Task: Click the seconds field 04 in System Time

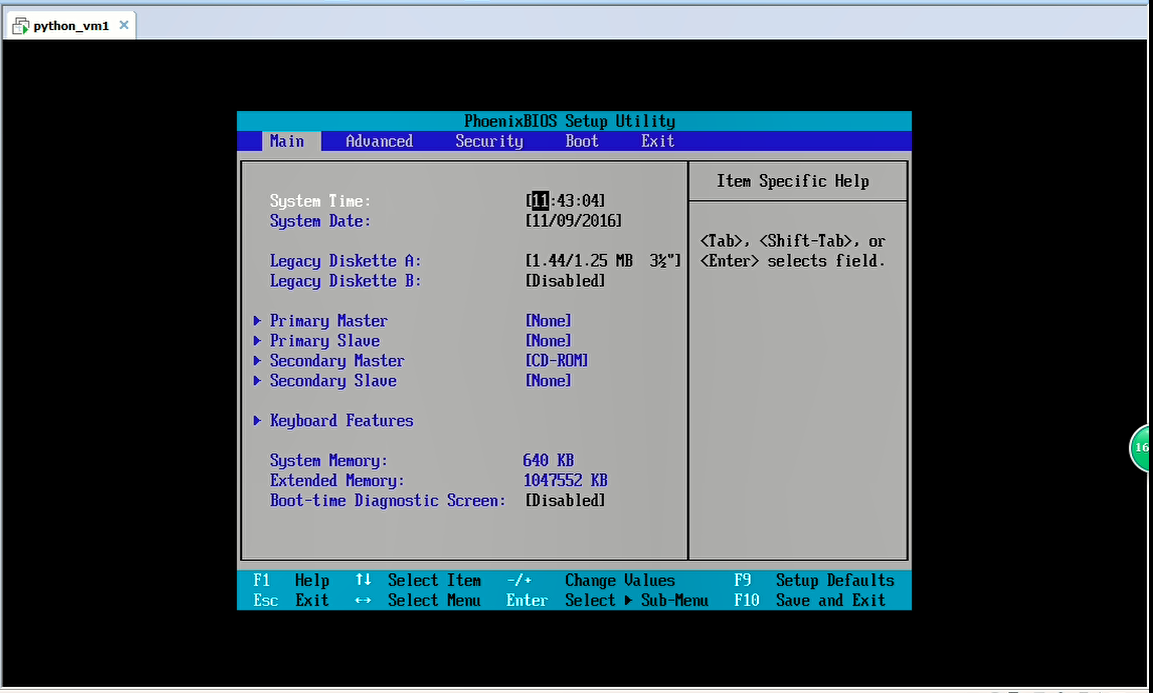Action: coord(590,201)
